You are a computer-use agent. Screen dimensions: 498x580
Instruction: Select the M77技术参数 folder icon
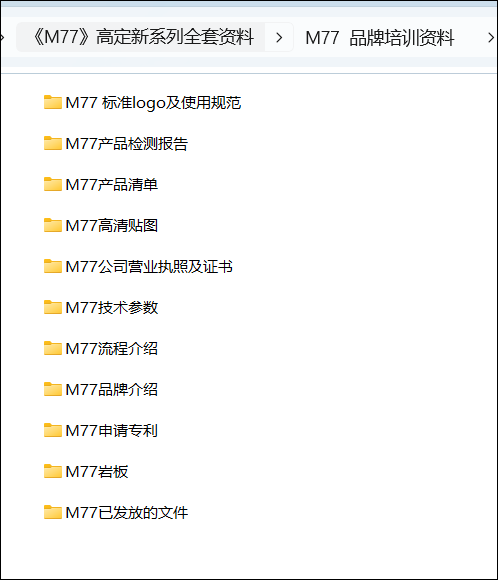point(53,307)
